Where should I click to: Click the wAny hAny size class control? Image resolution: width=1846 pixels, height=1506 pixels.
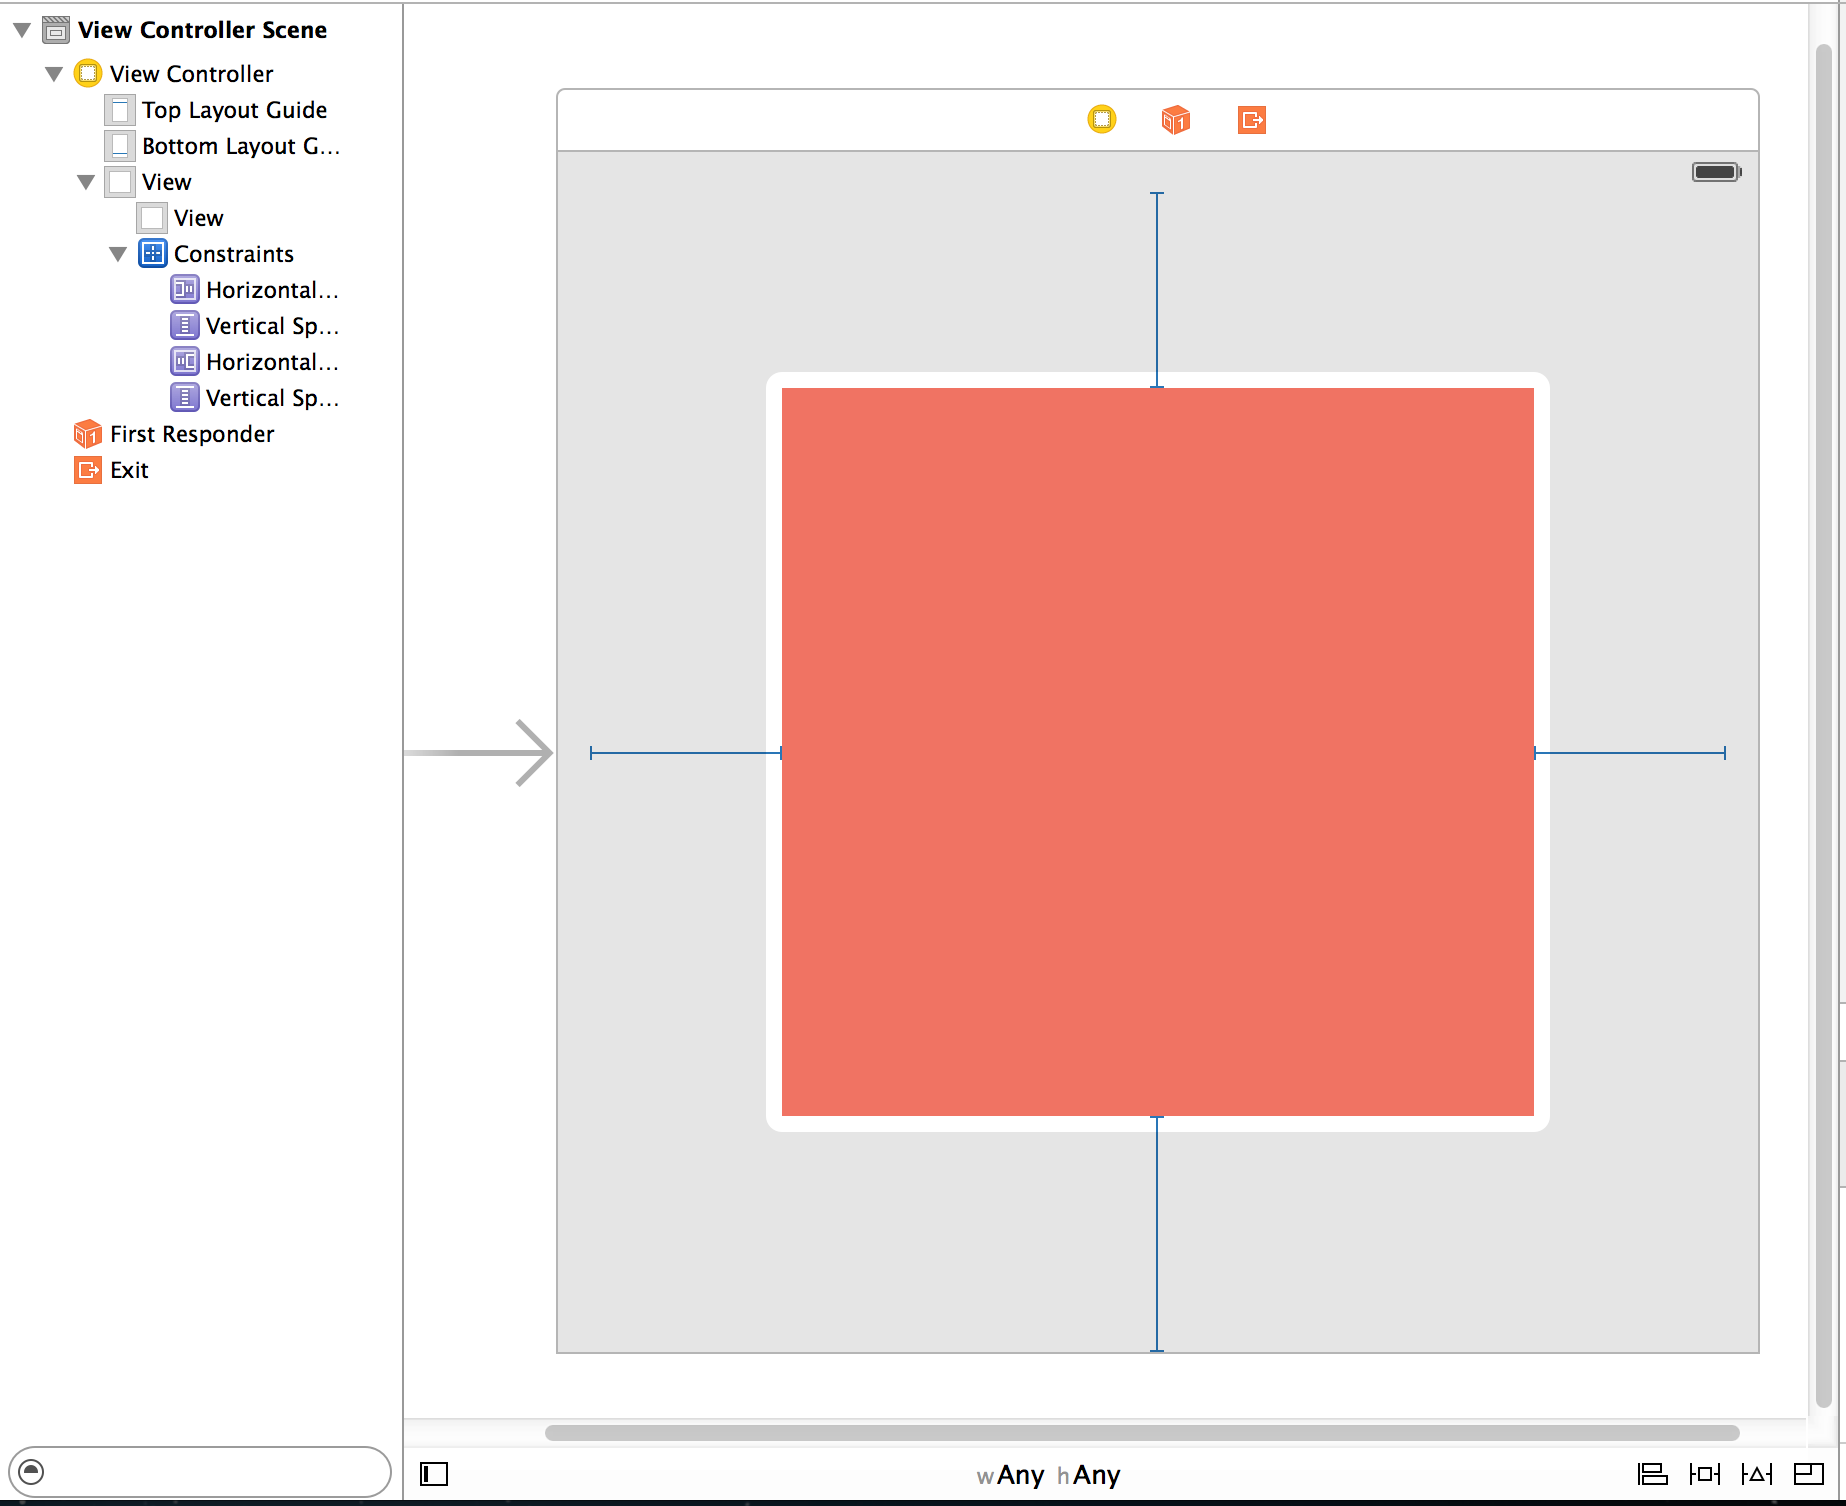(1050, 1474)
